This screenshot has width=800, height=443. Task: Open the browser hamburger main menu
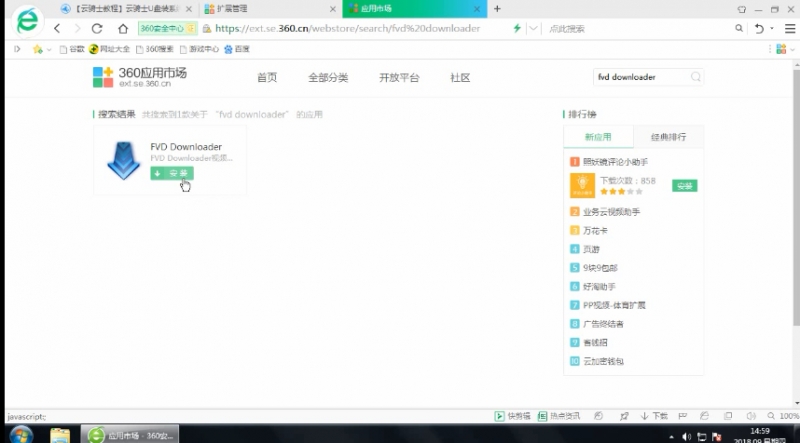pos(790,29)
